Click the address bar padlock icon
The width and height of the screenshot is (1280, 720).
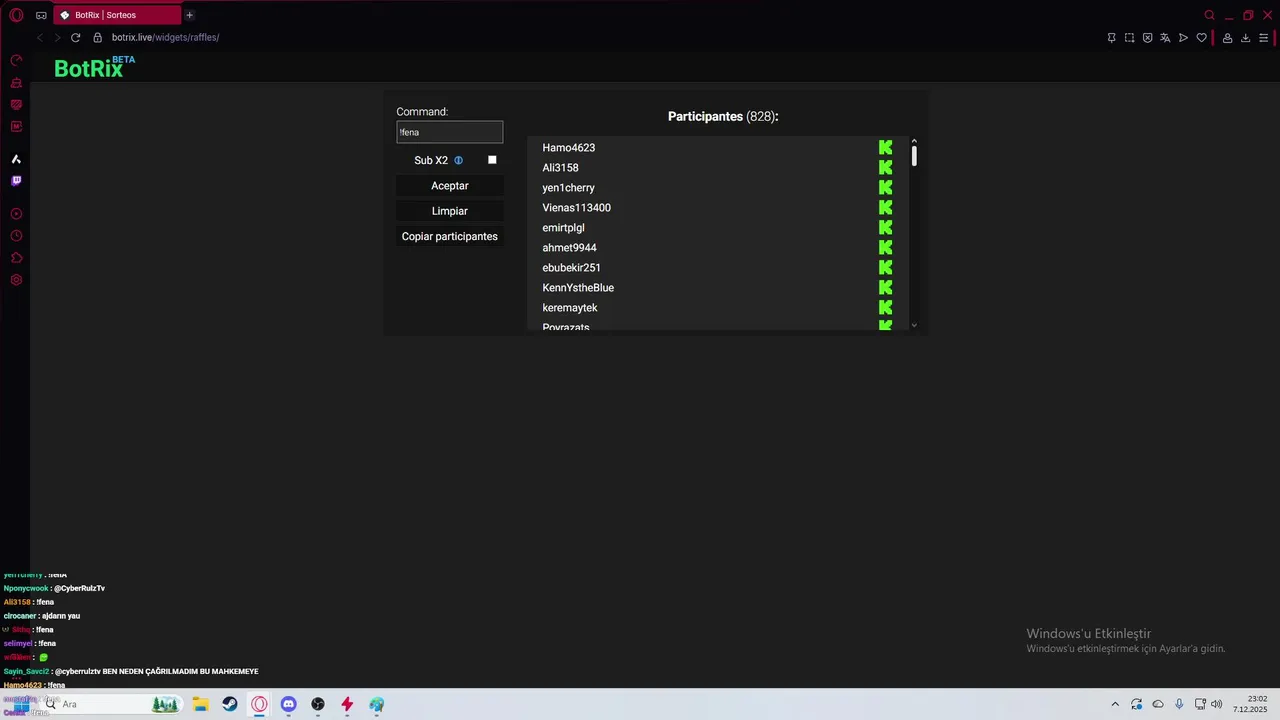(97, 37)
